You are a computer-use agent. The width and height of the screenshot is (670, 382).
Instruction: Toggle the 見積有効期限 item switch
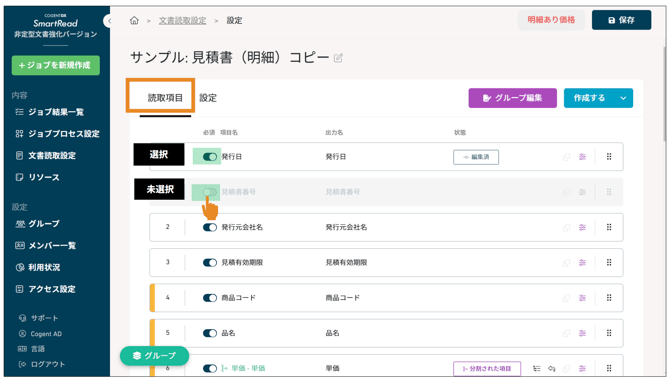point(210,262)
